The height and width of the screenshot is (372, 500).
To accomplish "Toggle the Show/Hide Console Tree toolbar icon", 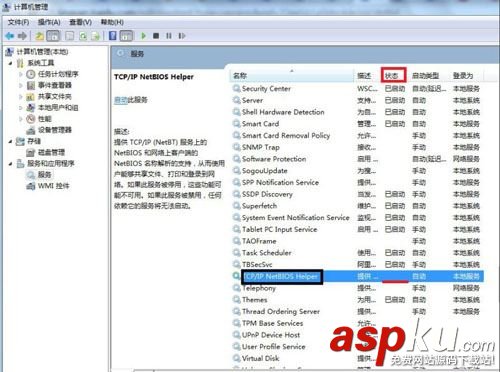I will coord(53,36).
